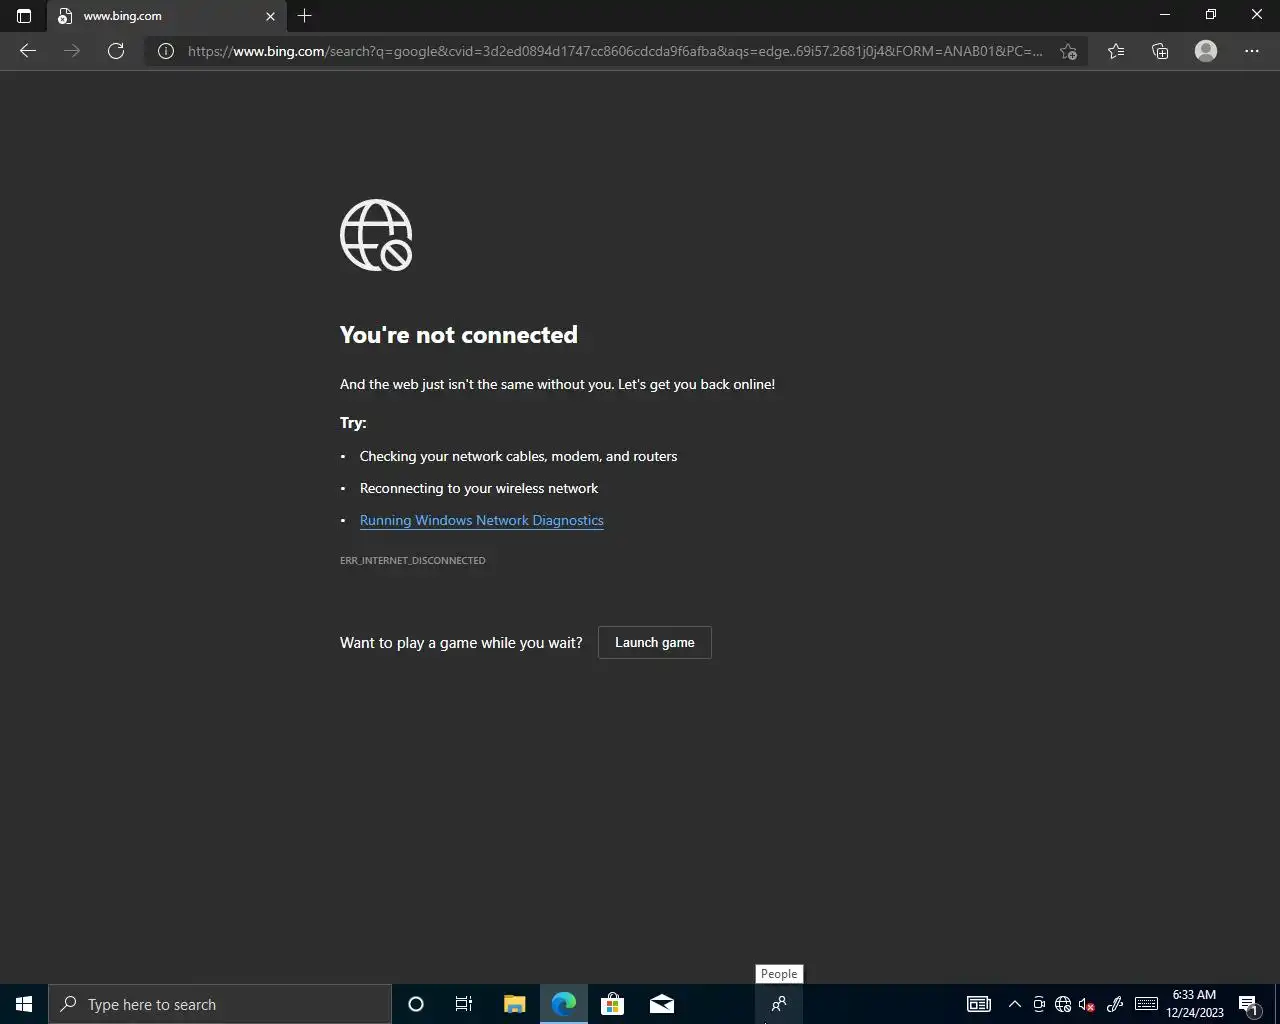This screenshot has height=1024, width=1280.
Task: Launch the offline game
Action: point(655,643)
